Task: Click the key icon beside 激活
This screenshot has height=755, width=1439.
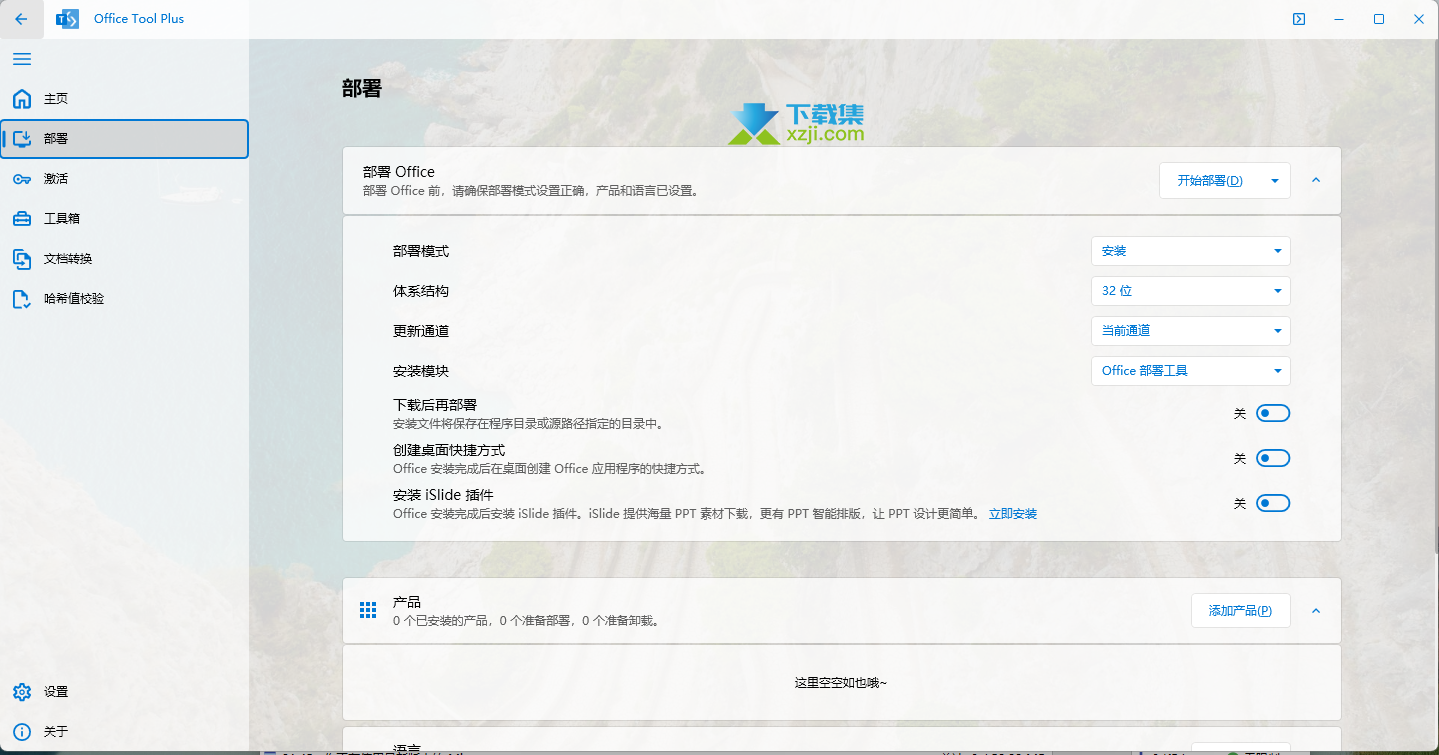Action: pos(22,179)
